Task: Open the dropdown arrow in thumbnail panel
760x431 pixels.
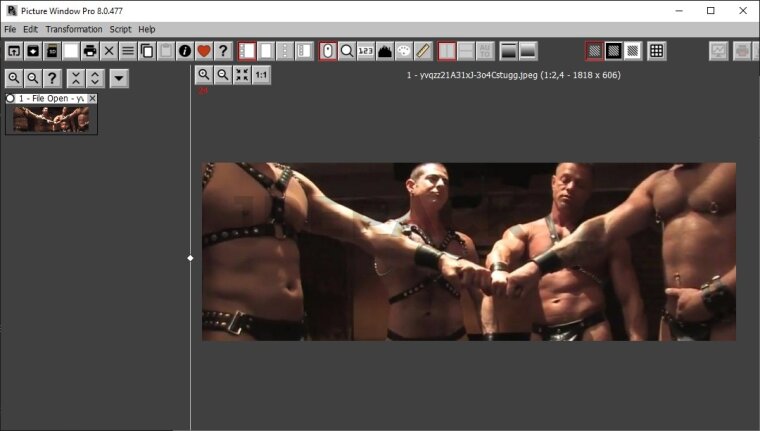Action: (x=119, y=78)
